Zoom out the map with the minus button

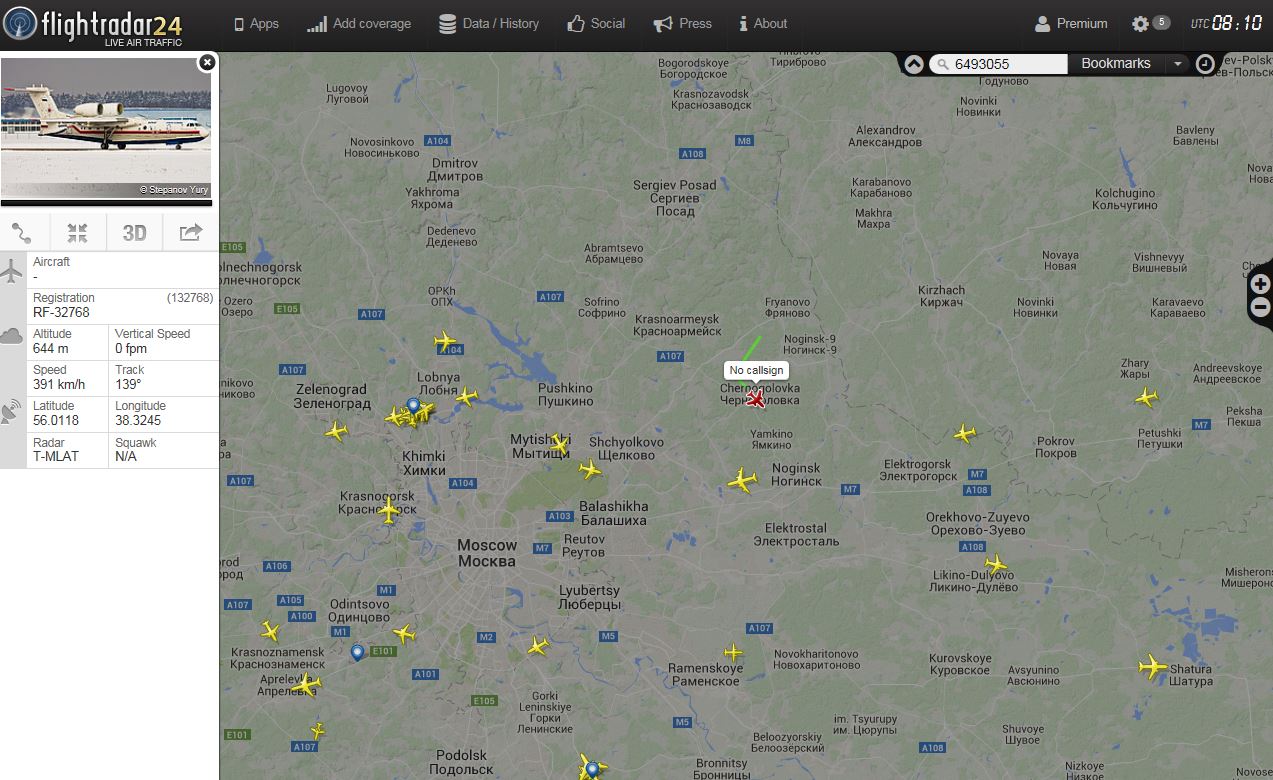[x=1260, y=308]
